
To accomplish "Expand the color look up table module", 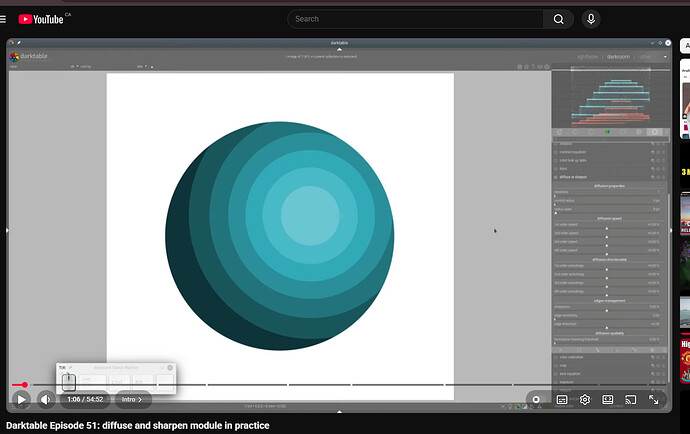I will point(581,160).
